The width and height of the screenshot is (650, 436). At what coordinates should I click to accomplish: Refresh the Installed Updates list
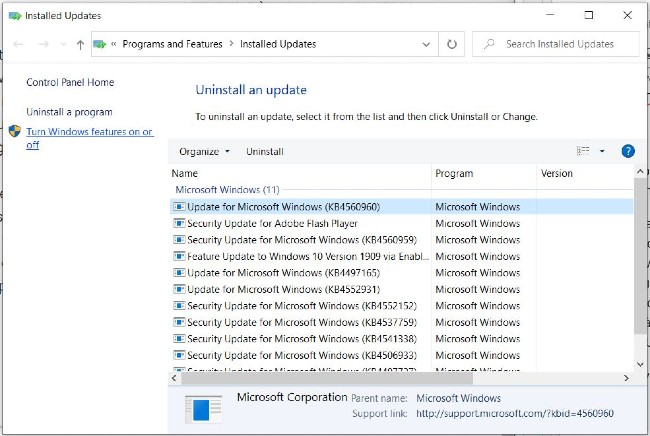click(451, 44)
